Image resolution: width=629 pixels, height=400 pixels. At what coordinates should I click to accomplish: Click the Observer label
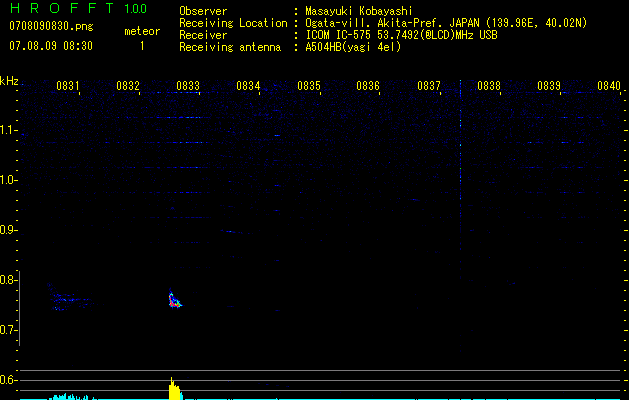(x=203, y=11)
